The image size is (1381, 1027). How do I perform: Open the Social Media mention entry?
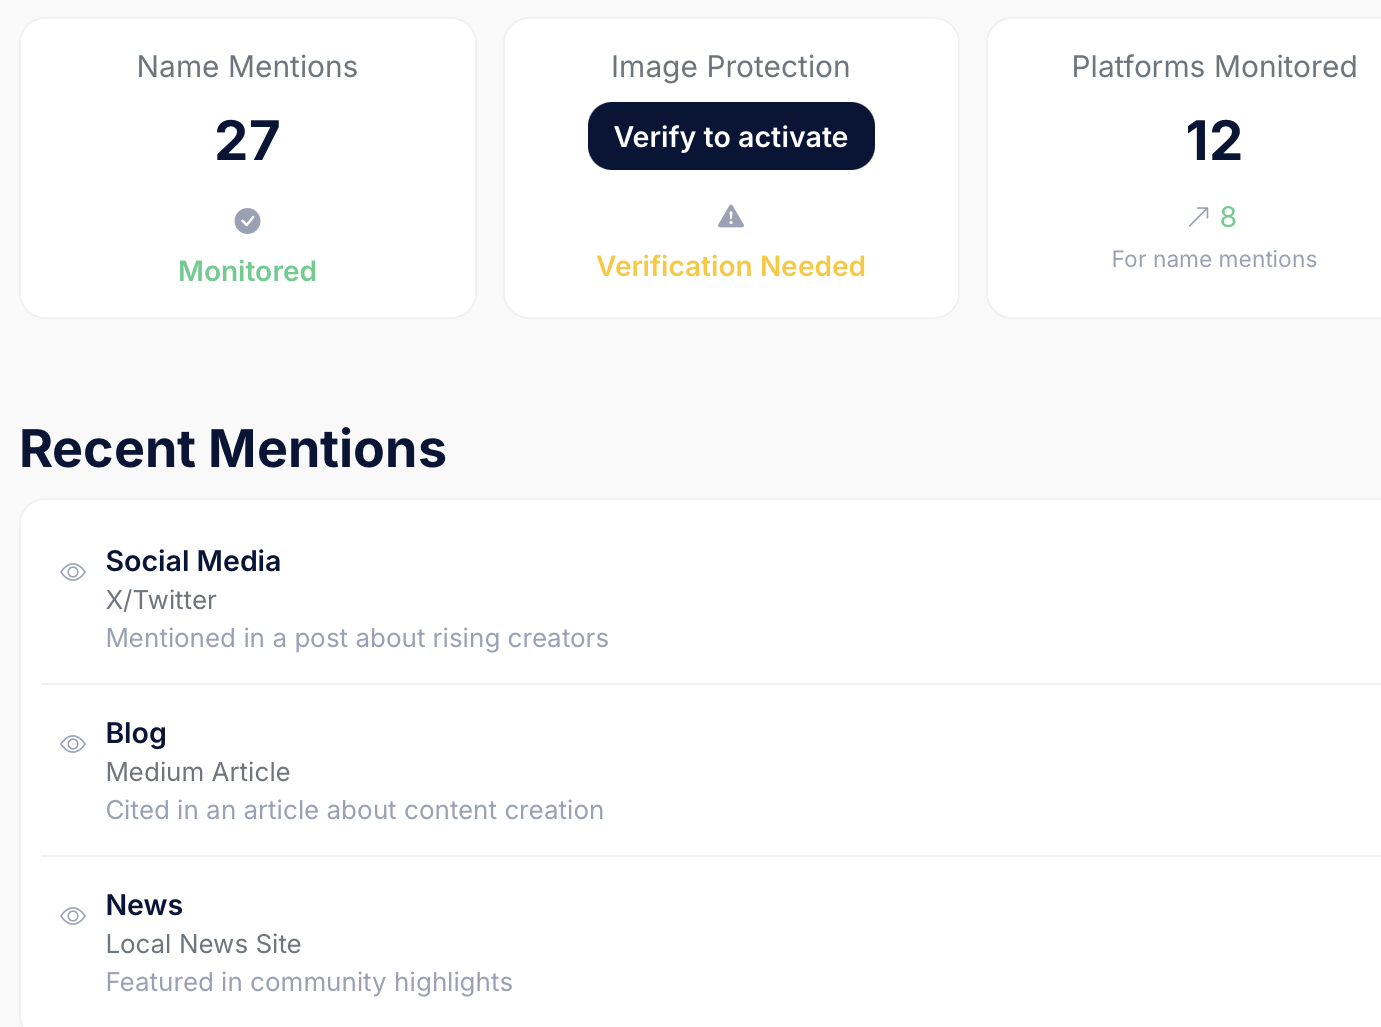click(193, 561)
